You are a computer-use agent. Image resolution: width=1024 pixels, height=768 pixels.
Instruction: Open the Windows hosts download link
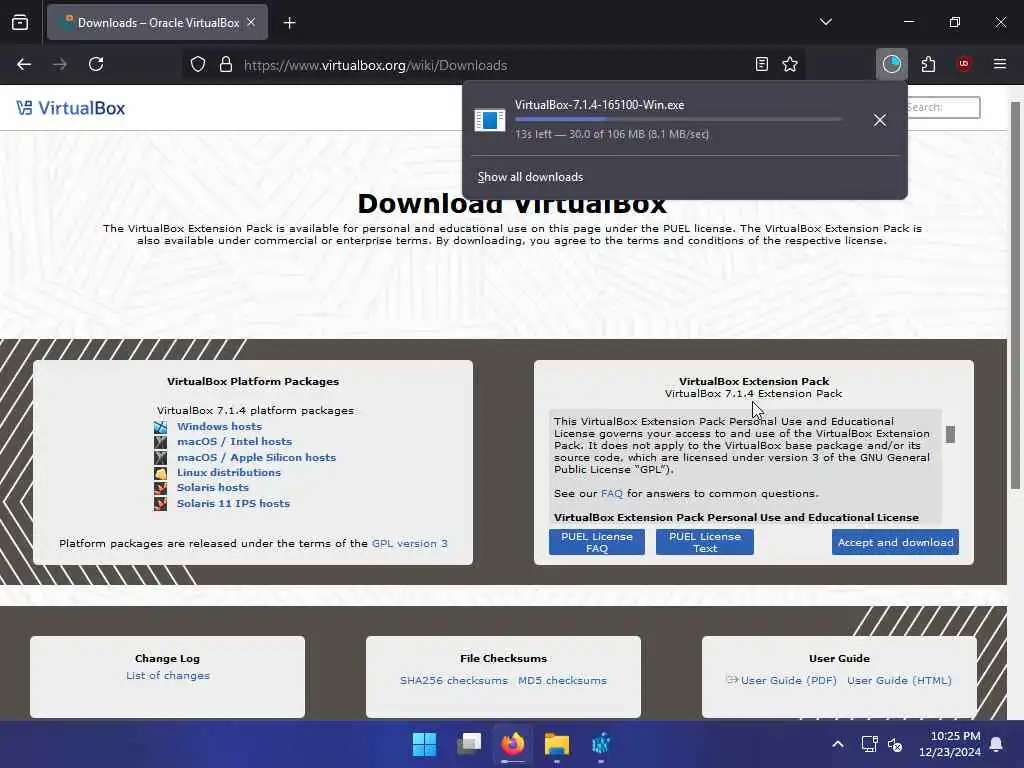219,426
